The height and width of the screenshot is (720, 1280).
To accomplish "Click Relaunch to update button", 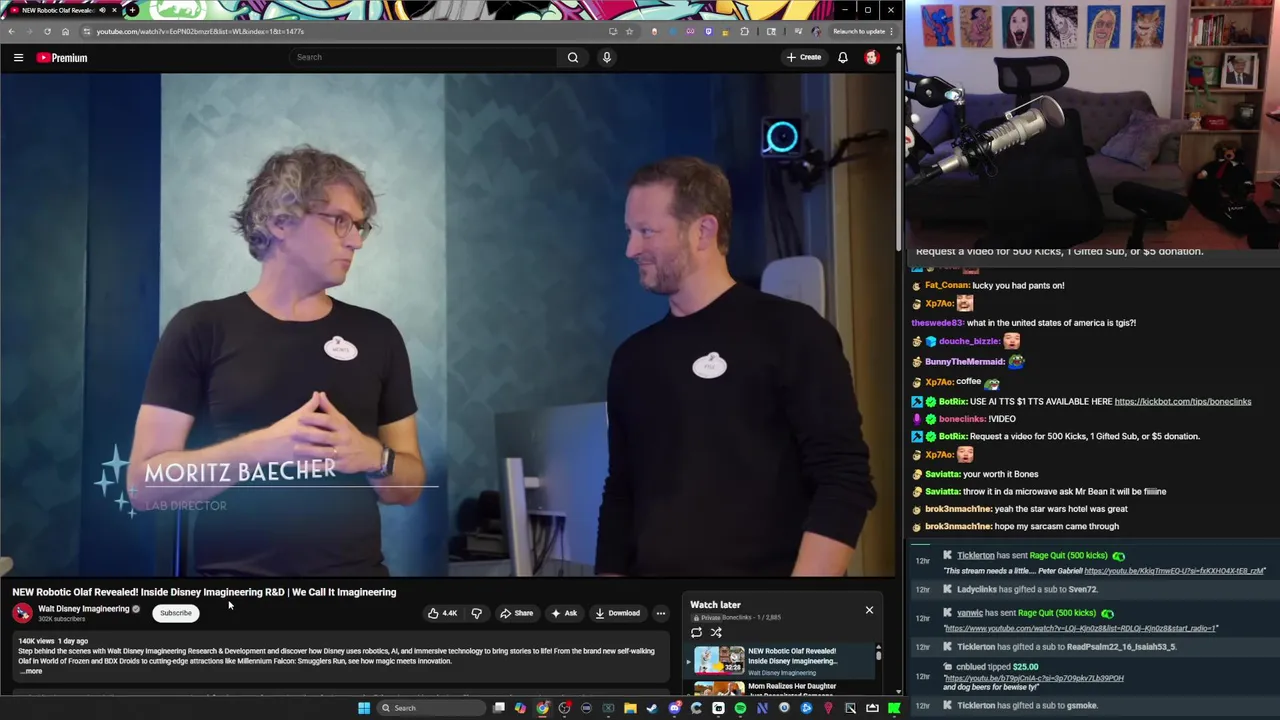I will (857, 31).
